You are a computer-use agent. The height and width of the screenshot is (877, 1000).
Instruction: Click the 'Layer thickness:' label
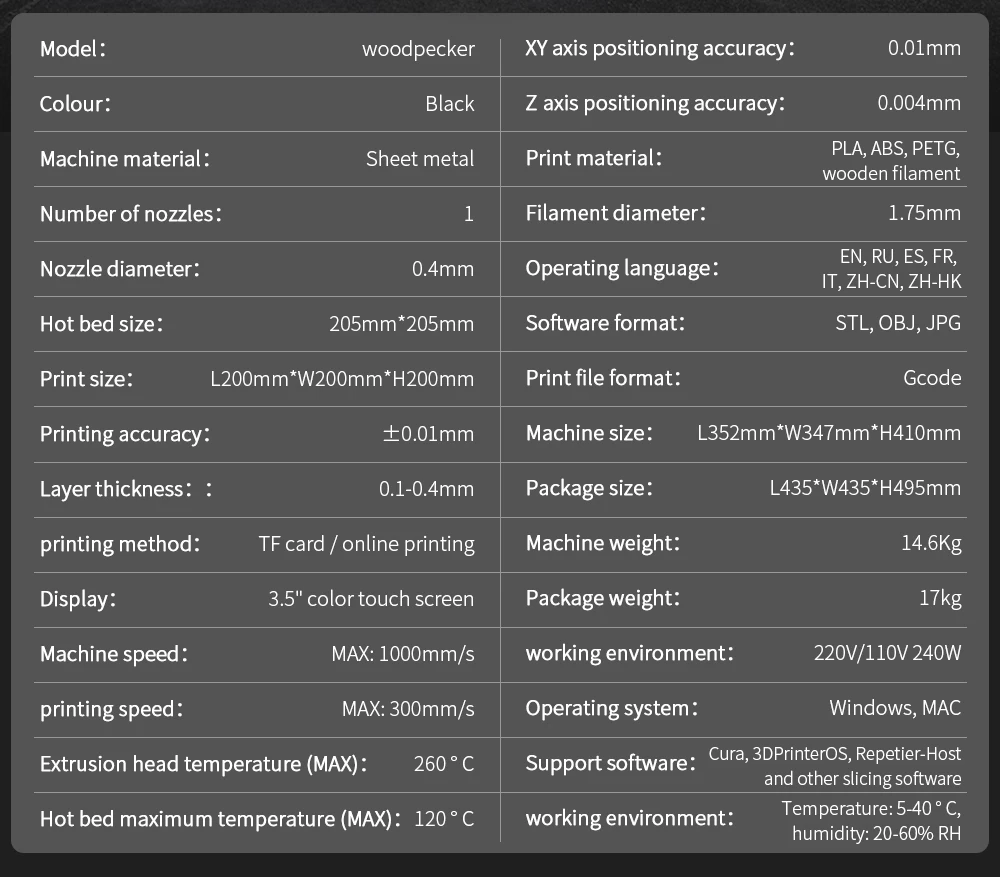point(126,489)
